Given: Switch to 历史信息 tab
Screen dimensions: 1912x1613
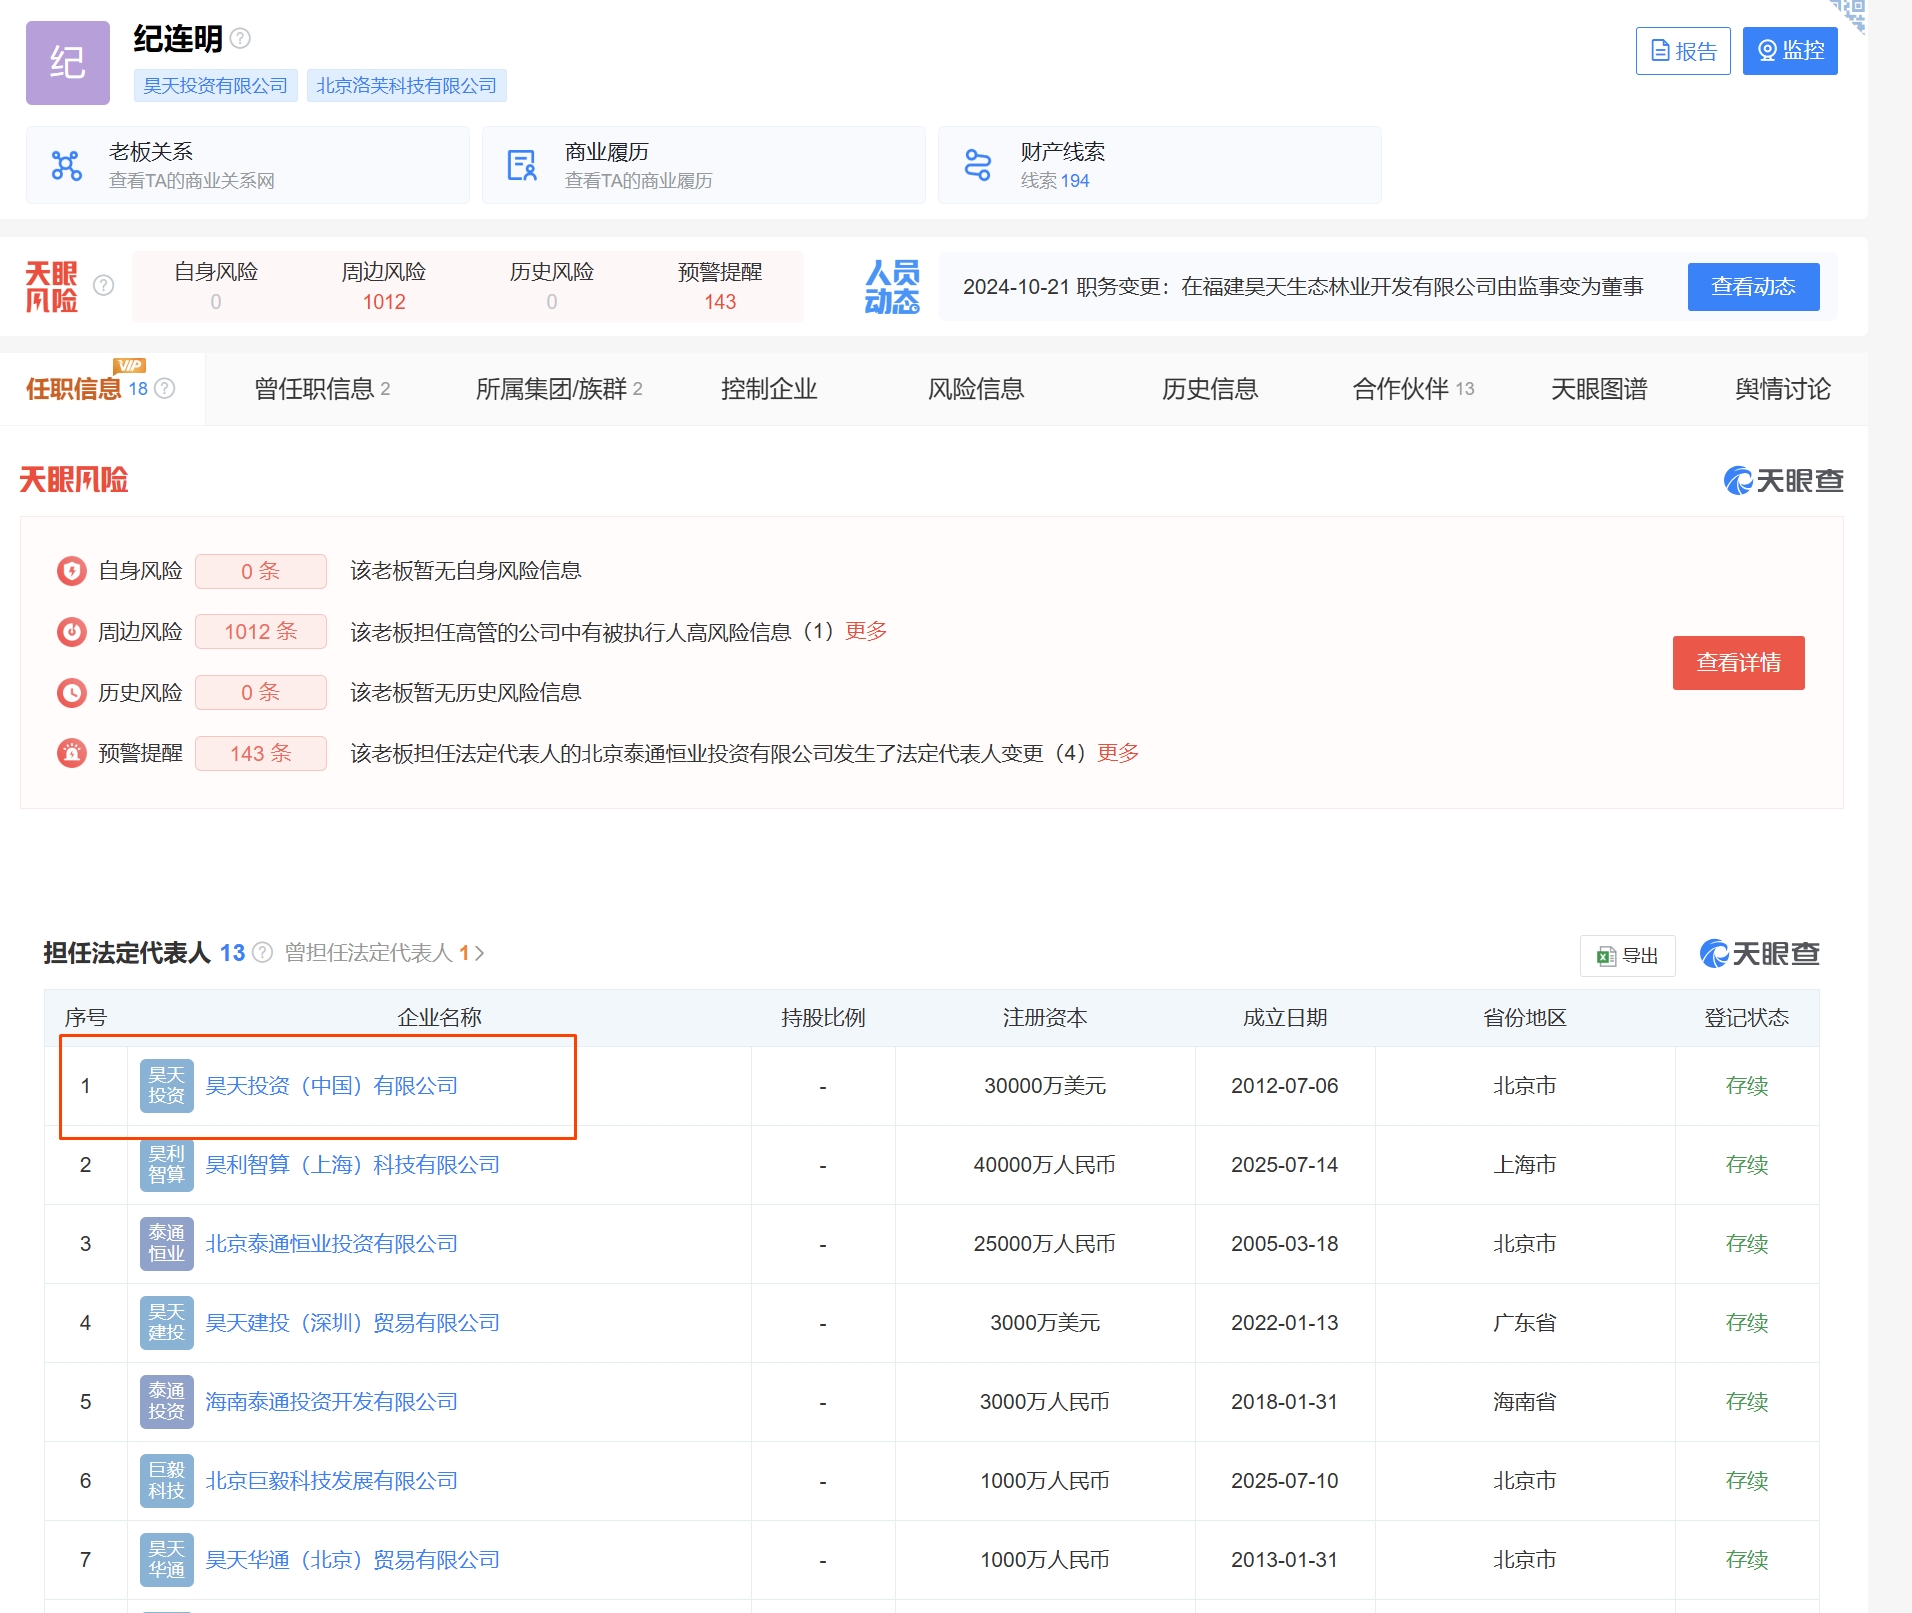Looking at the screenshot, I should (x=1210, y=389).
